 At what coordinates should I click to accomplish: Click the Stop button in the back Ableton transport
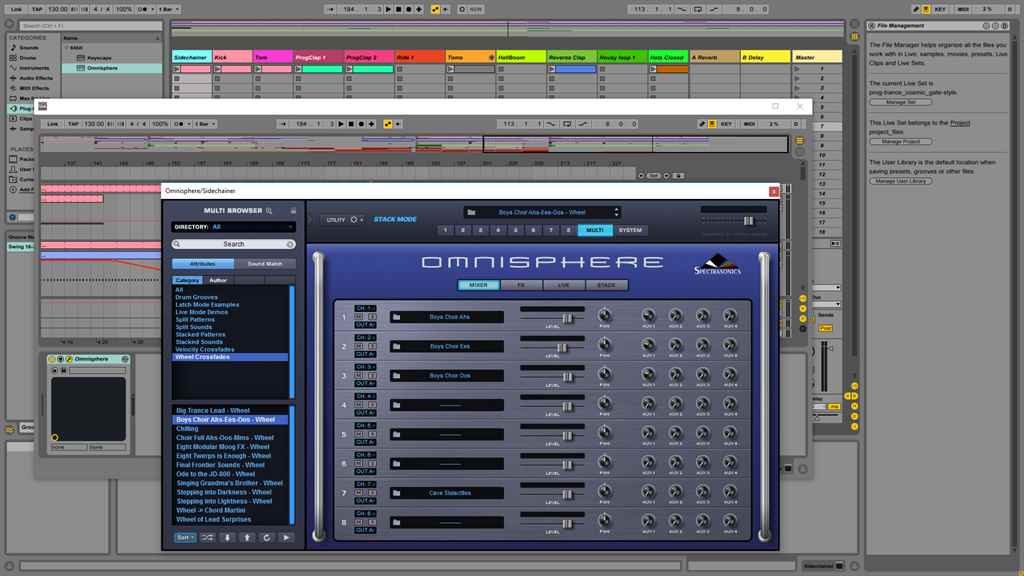pos(398,10)
